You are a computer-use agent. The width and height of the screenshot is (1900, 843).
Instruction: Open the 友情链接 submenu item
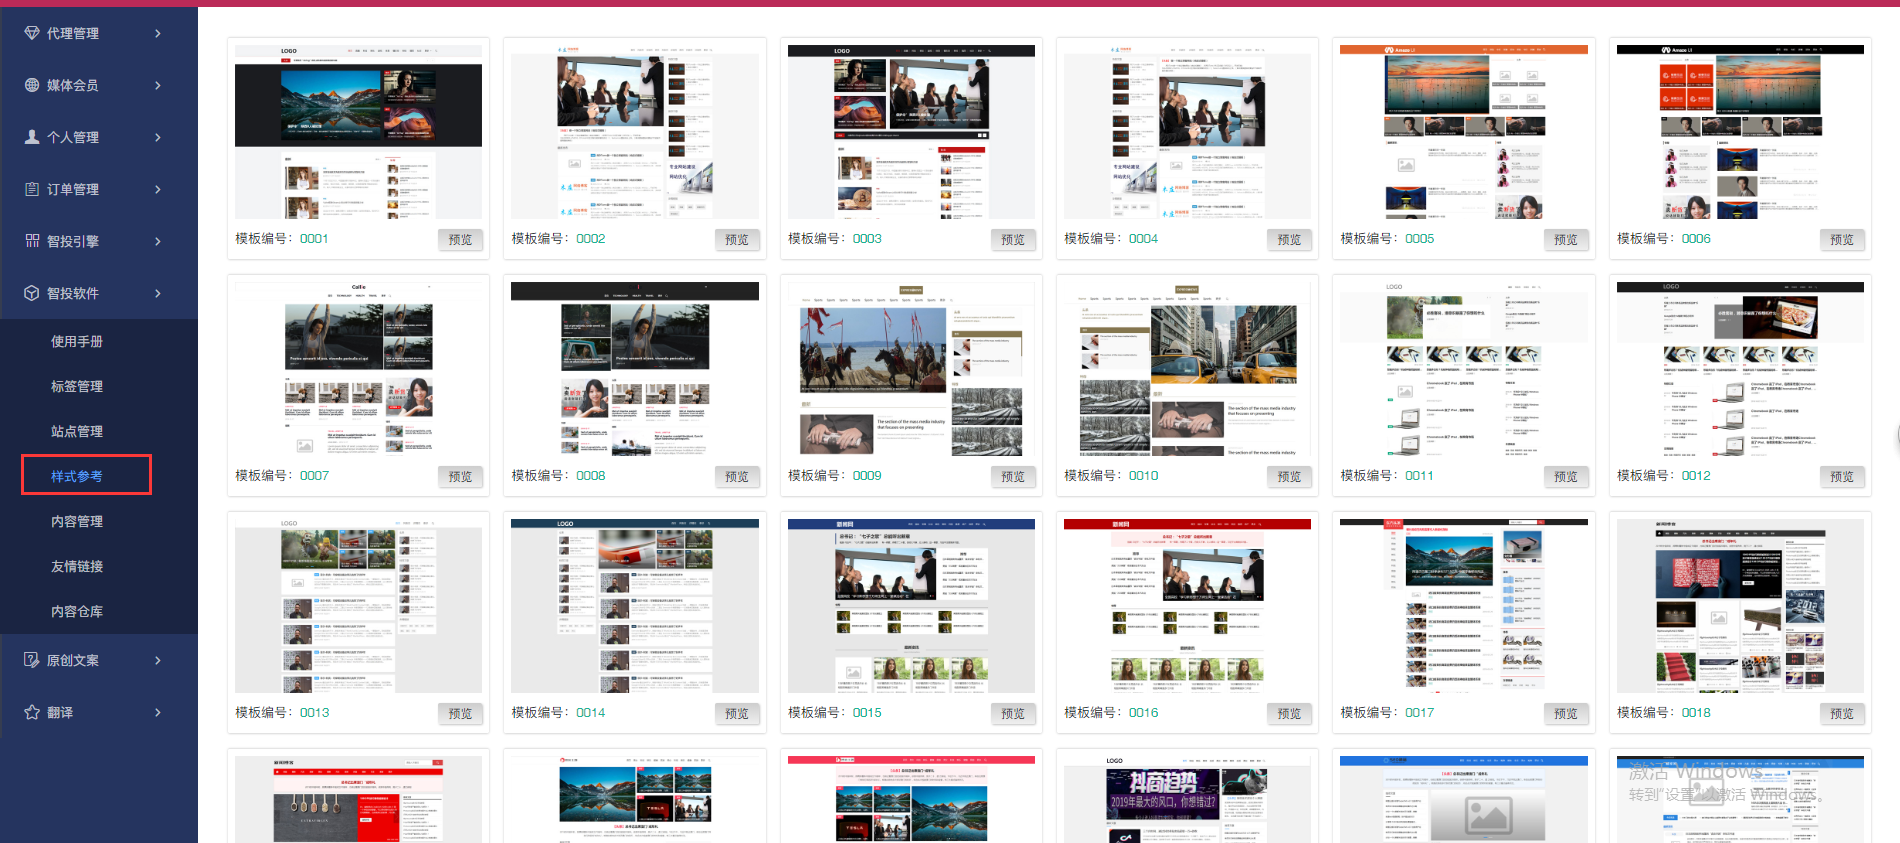[77, 566]
